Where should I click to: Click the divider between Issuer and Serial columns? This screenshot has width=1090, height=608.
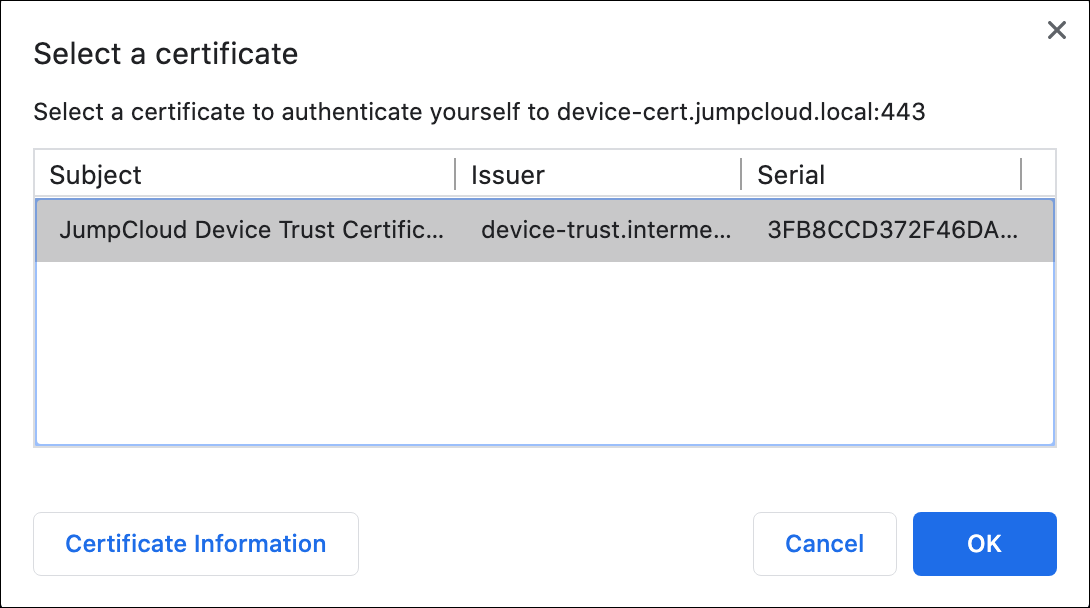tap(741, 174)
